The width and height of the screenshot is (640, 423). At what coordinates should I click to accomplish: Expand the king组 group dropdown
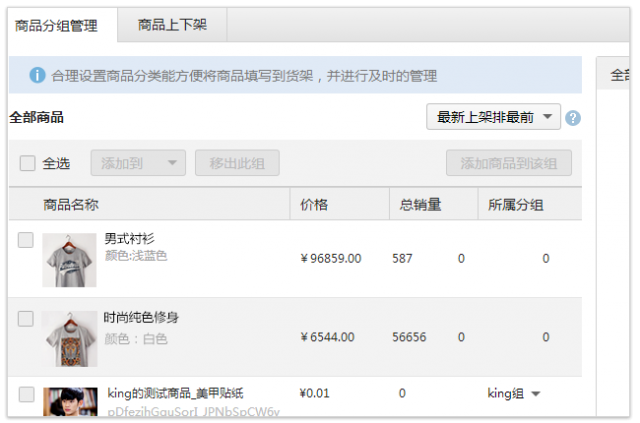tap(536, 394)
